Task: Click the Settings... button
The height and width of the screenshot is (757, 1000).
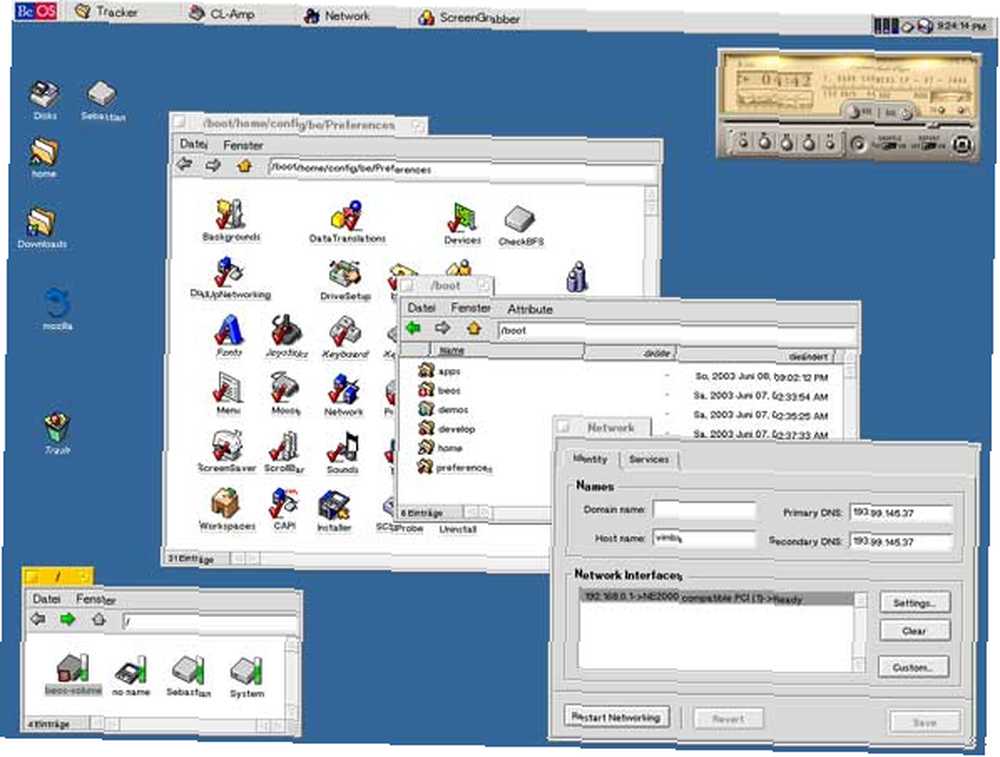Action: pyautogui.click(x=915, y=603)
